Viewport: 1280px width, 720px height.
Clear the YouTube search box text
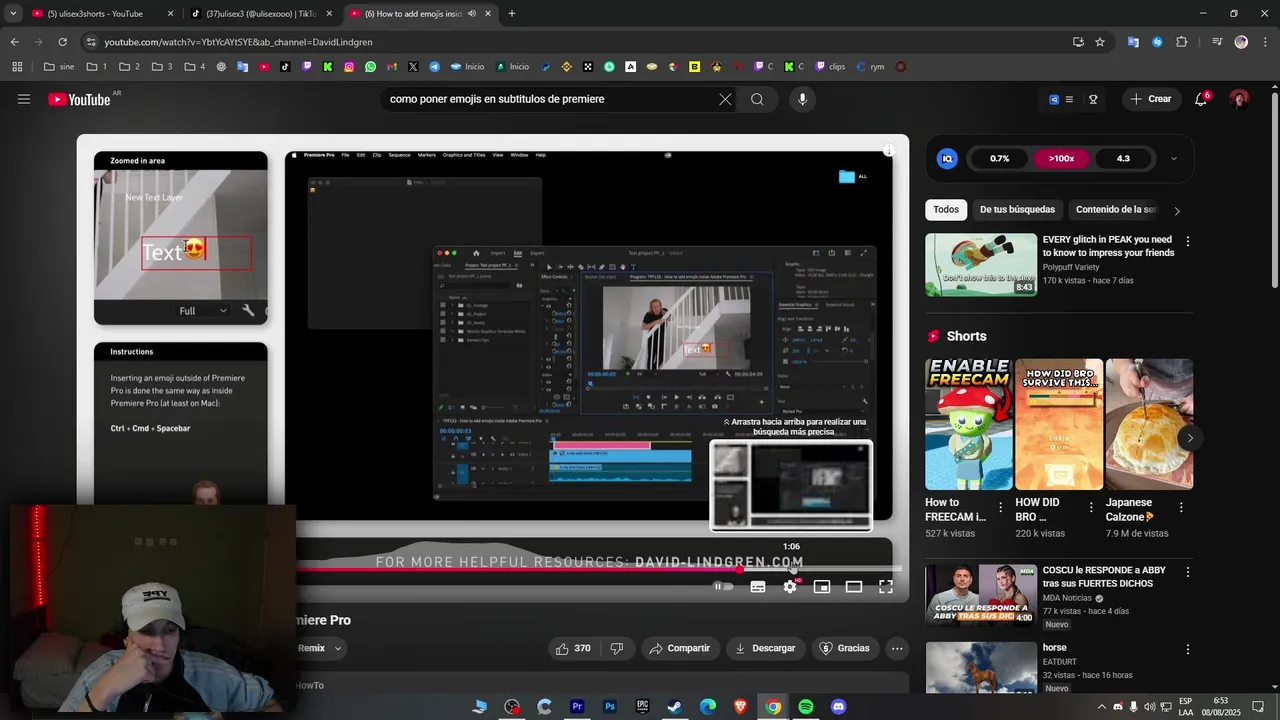[x=725, y=99]
